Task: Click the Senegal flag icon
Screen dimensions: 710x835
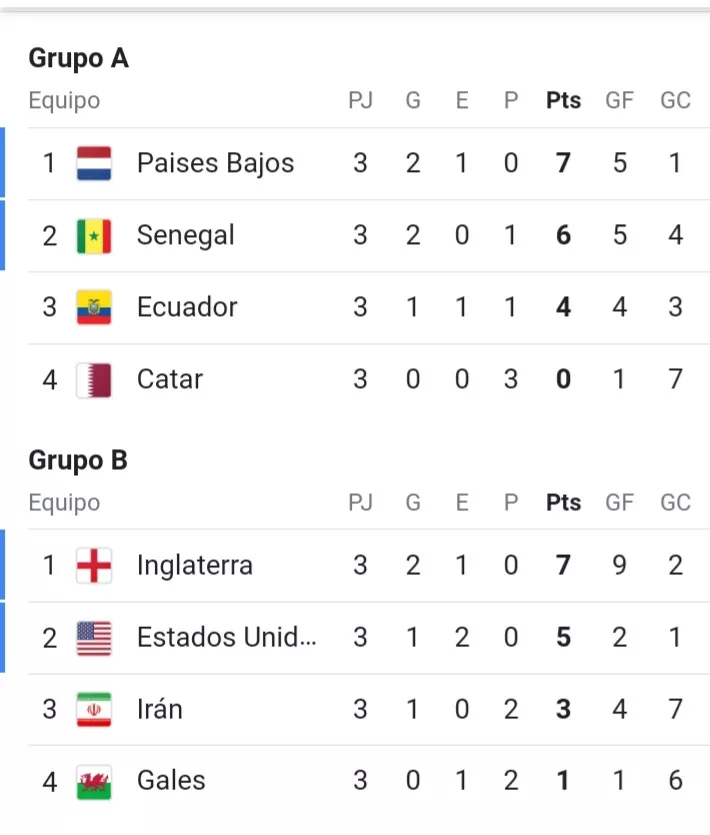Action: pyautogui.click(x=94, y=236)
